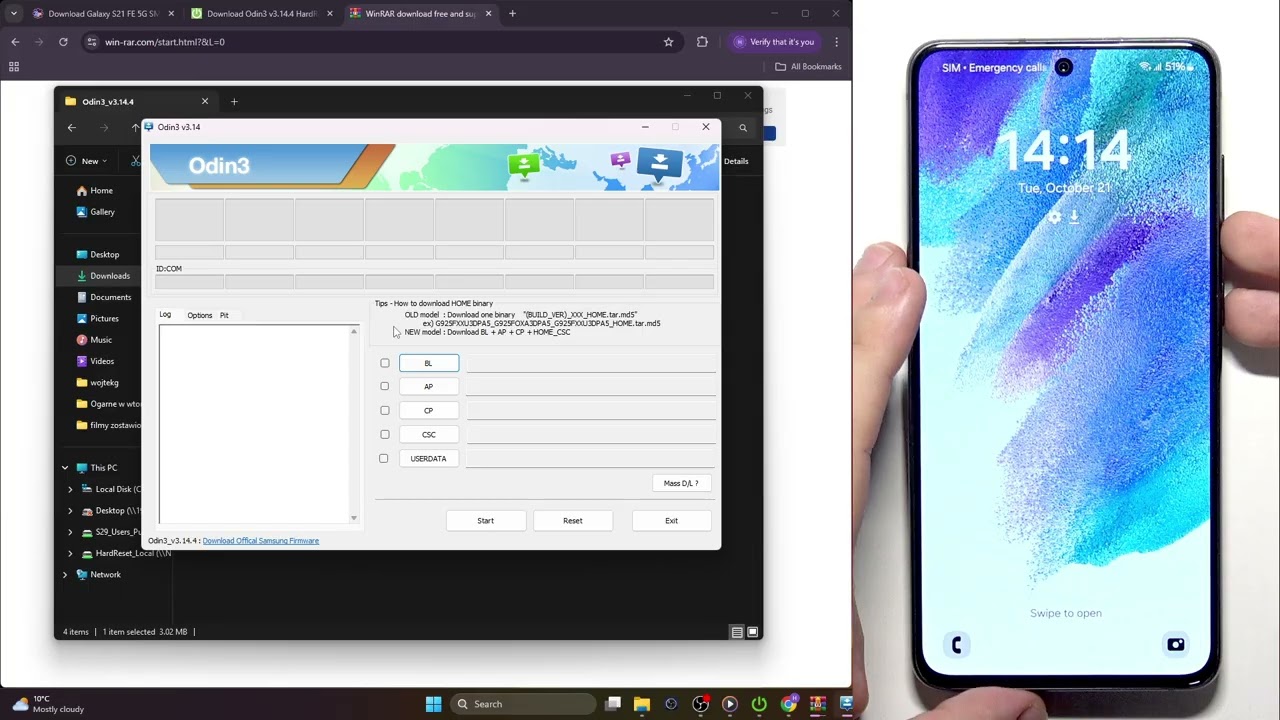Screen dimensions: 1280x720
Task: Reload the win-rar.com page
Action: point(63,42)
